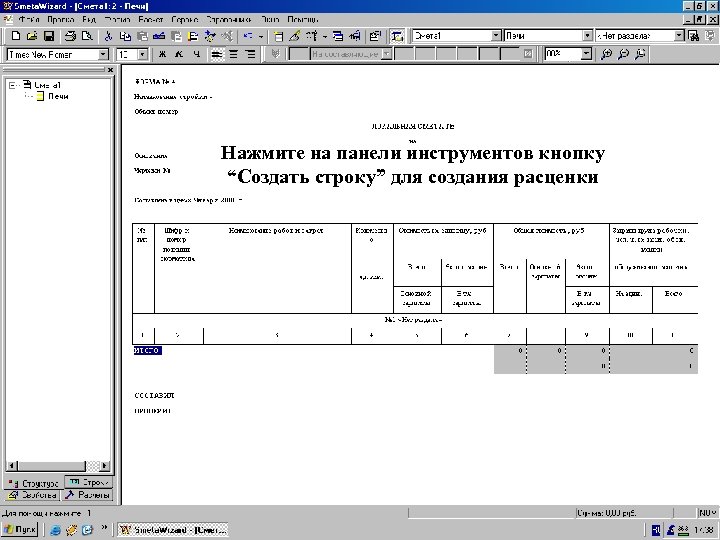Open the Расчет menu
This screenshot has width=720, height=540.
(x=151, y=20)
